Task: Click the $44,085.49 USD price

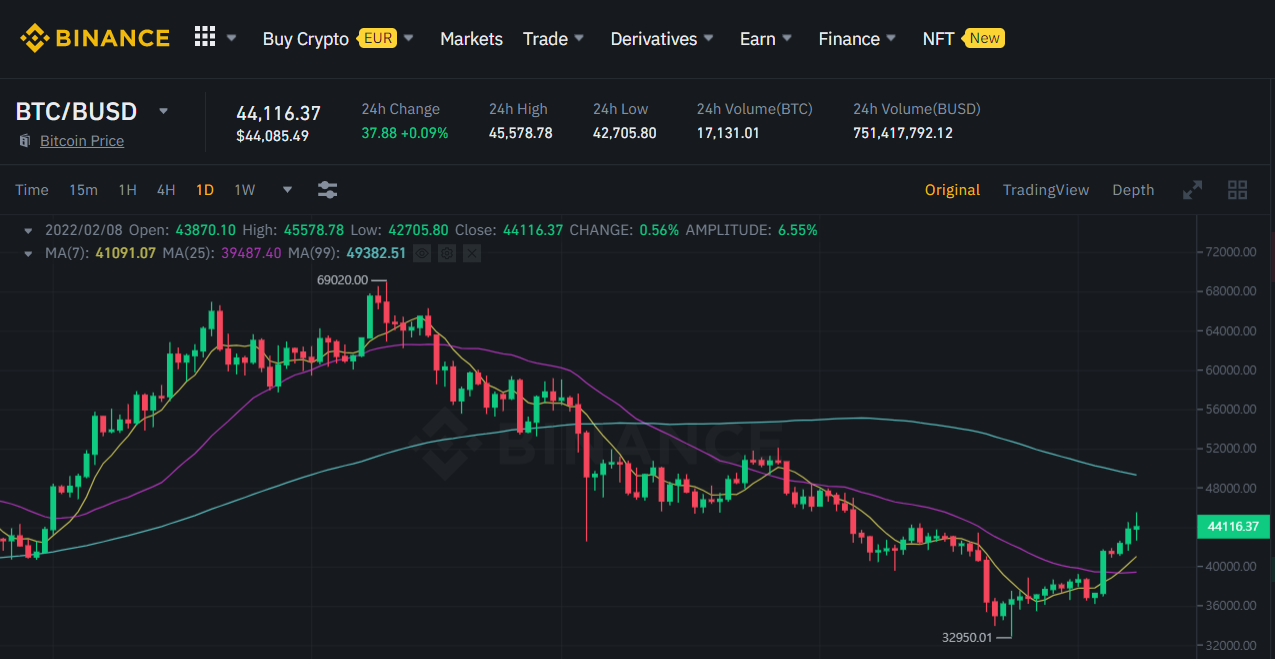Action: [272, 136]
